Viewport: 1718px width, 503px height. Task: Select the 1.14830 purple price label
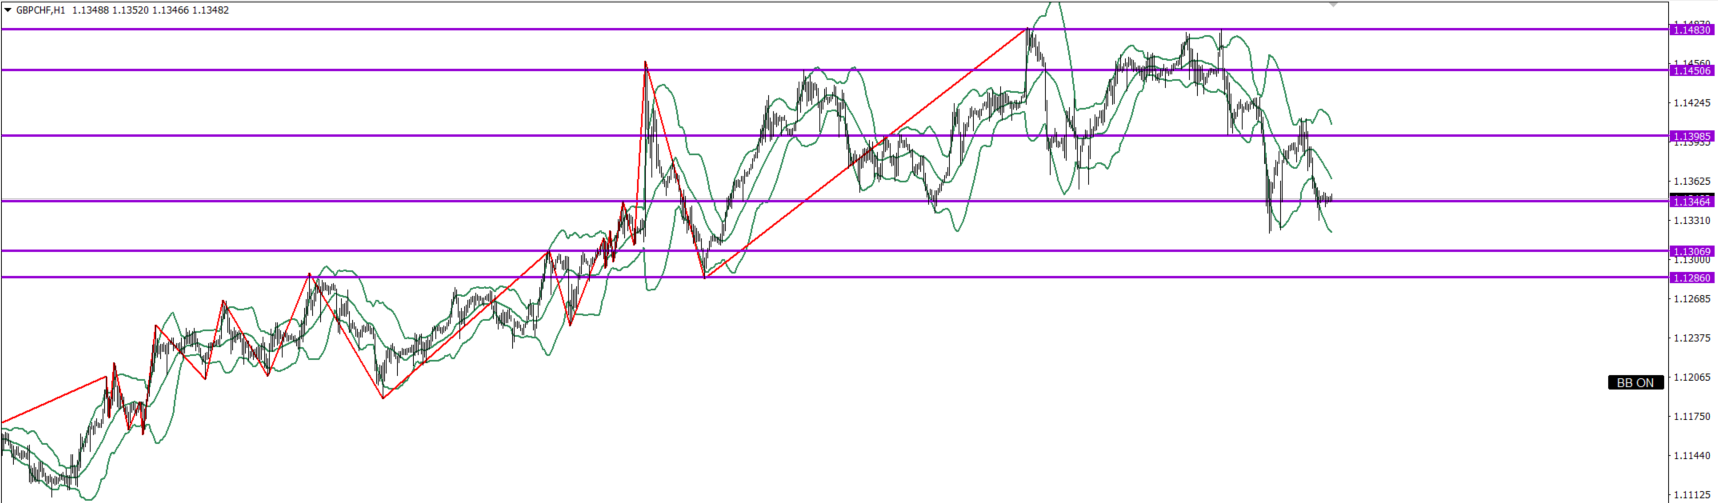click(x=1692, y=30)
